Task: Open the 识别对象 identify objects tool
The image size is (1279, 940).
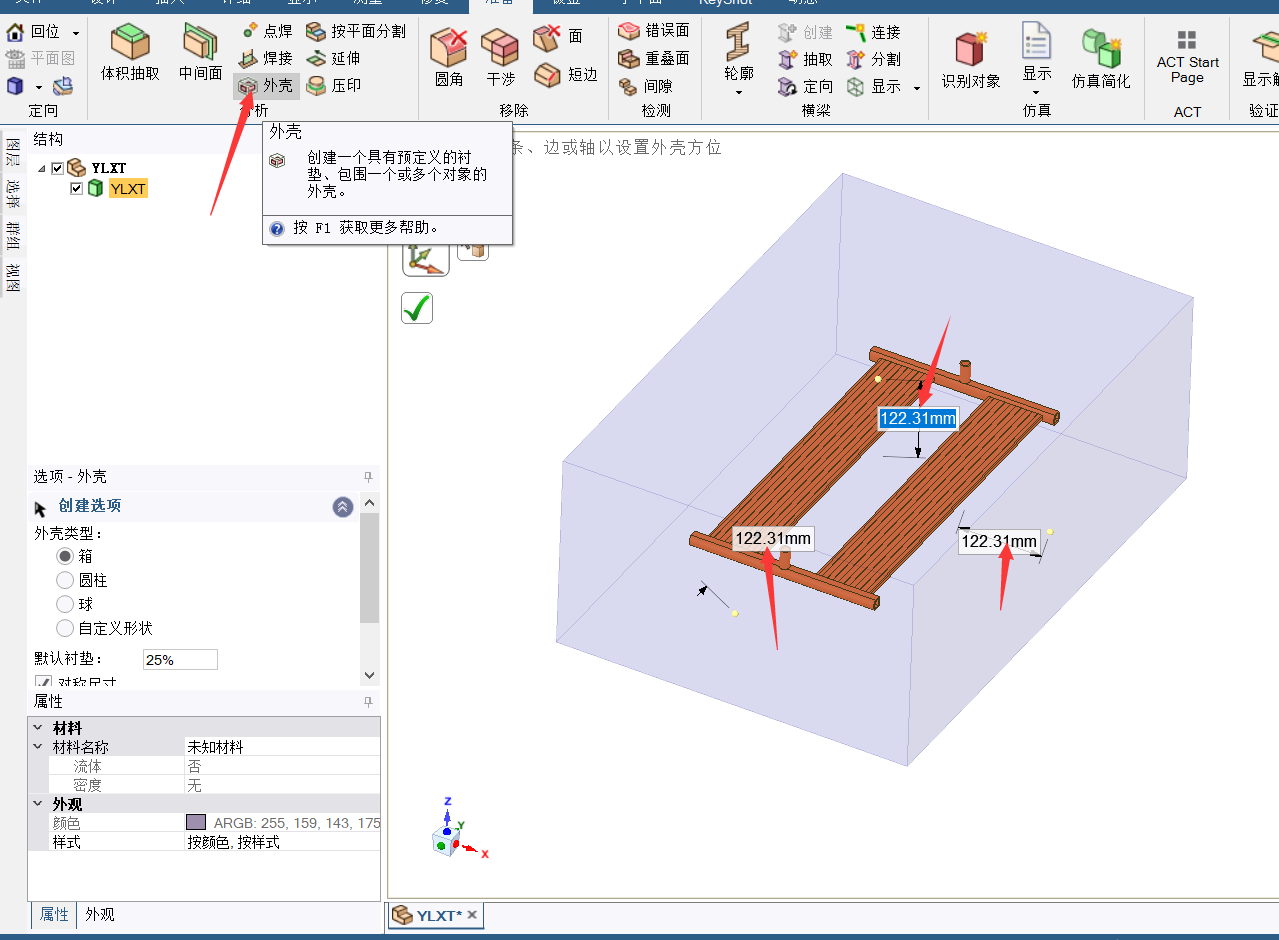Action: coord(970,58)
